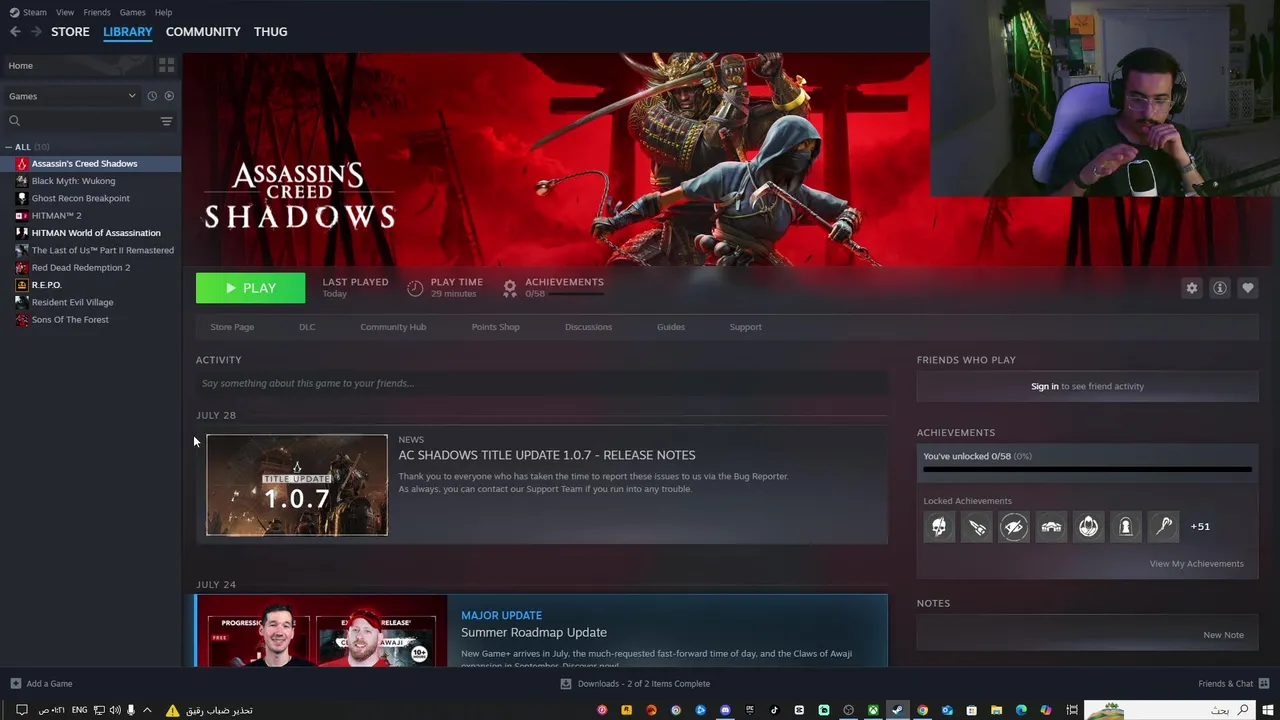Open the Discussions link
The image size is (1280, 720).
[588, 327]
